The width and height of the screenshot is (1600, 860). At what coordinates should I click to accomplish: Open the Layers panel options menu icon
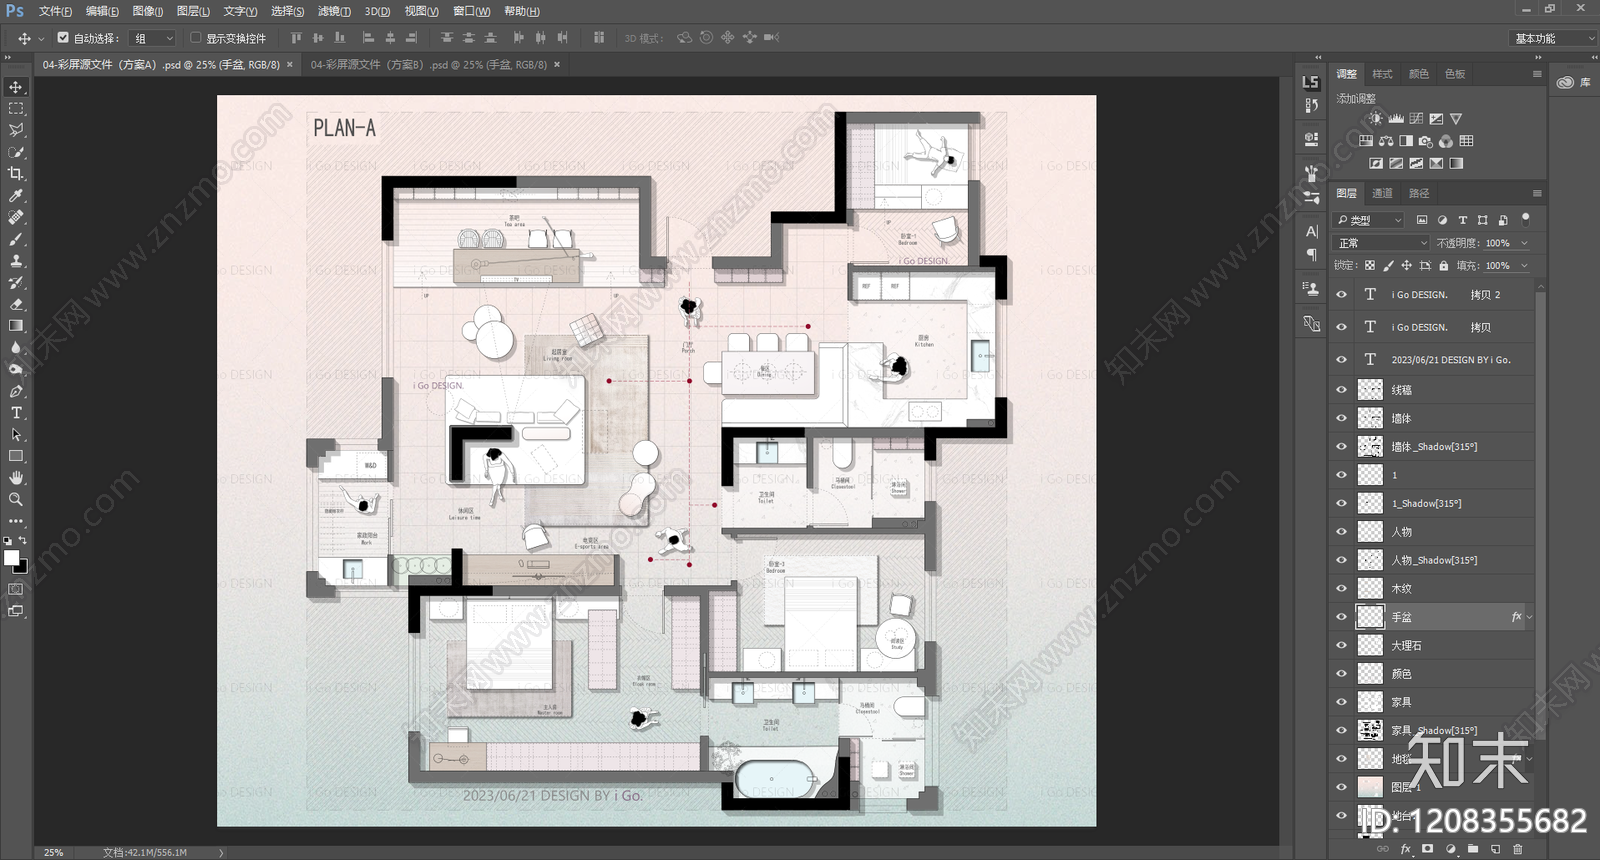(1537, 193)
